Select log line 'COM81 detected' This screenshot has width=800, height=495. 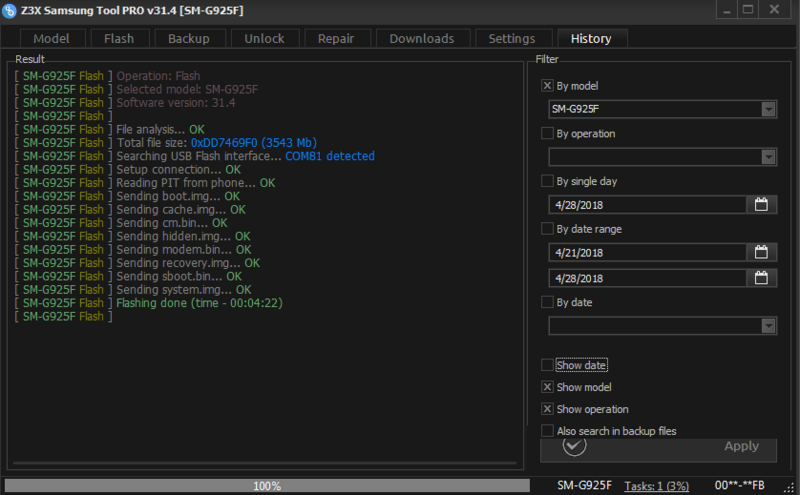pos(330,156)
